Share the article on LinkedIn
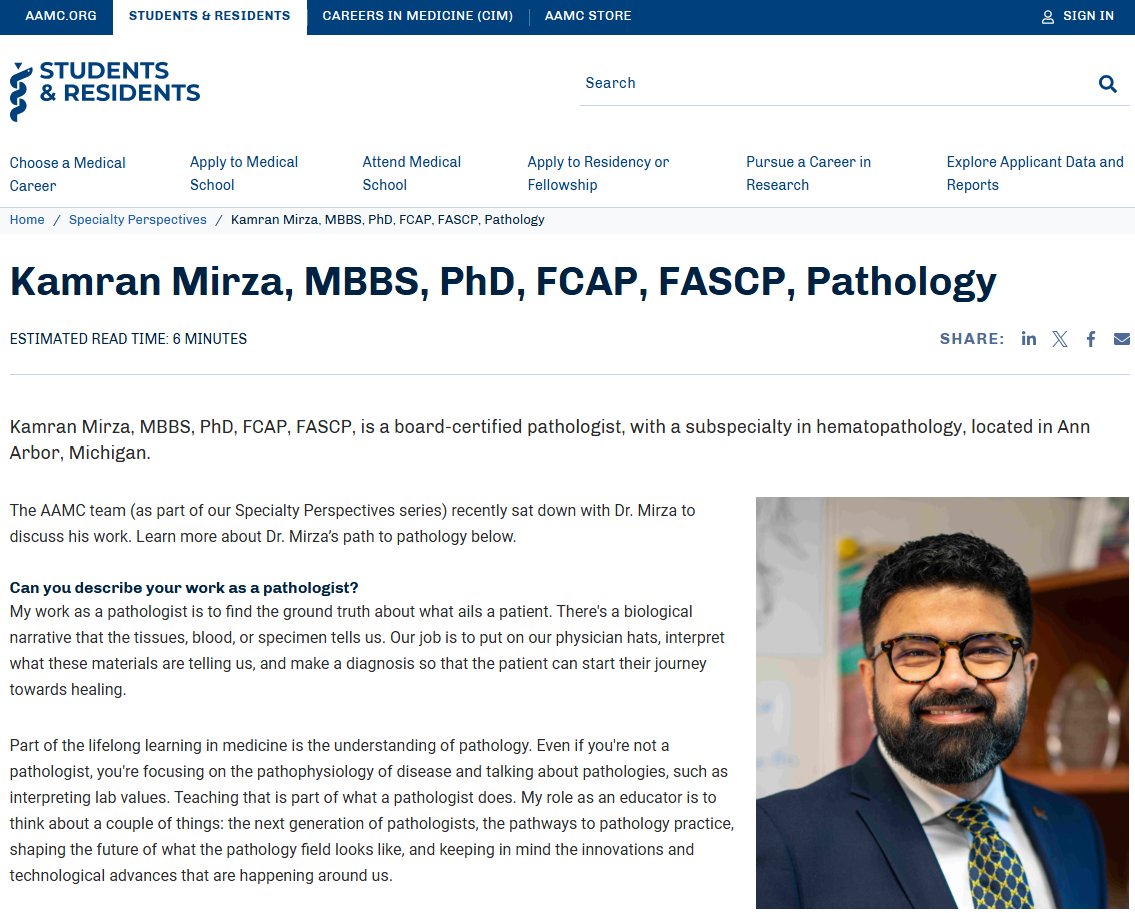This screenshot has width=1135, height=913. pos(1029,338)
